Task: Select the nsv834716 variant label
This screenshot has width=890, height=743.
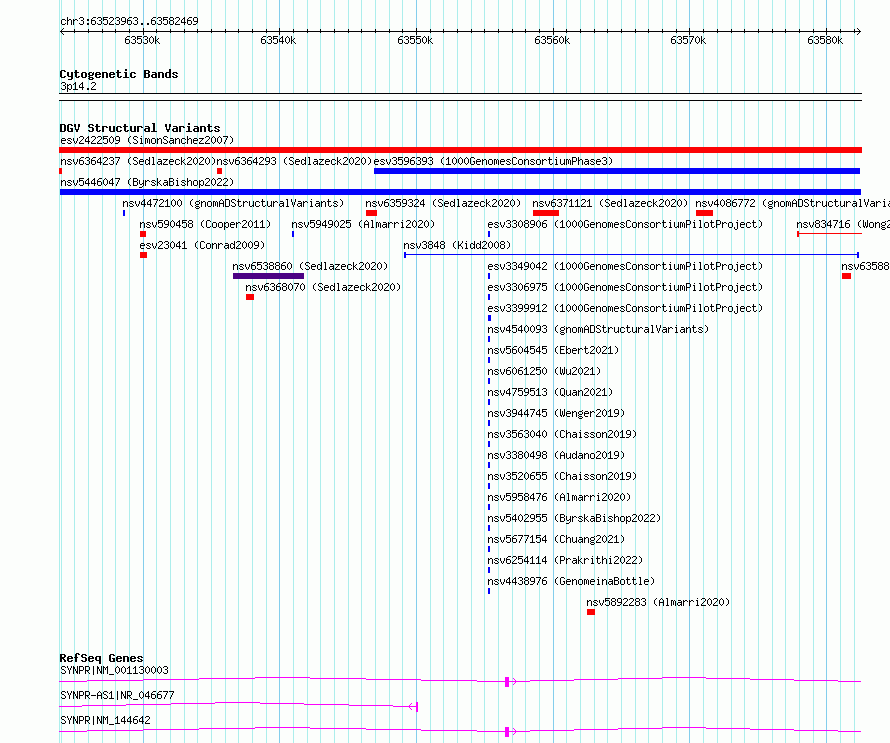Action: [843, 224]
